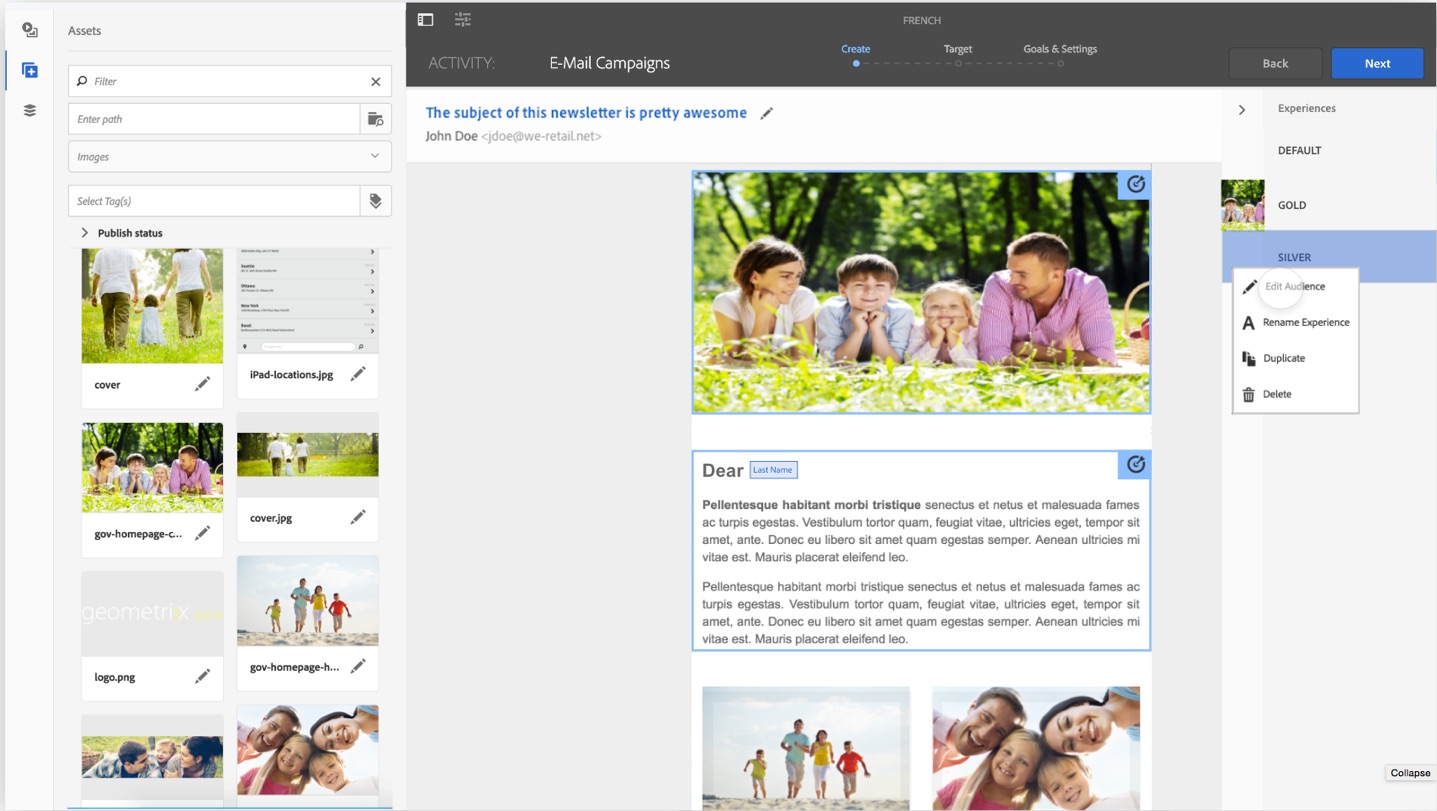Edit the newsletter subject pencil icon

(766, 113)
